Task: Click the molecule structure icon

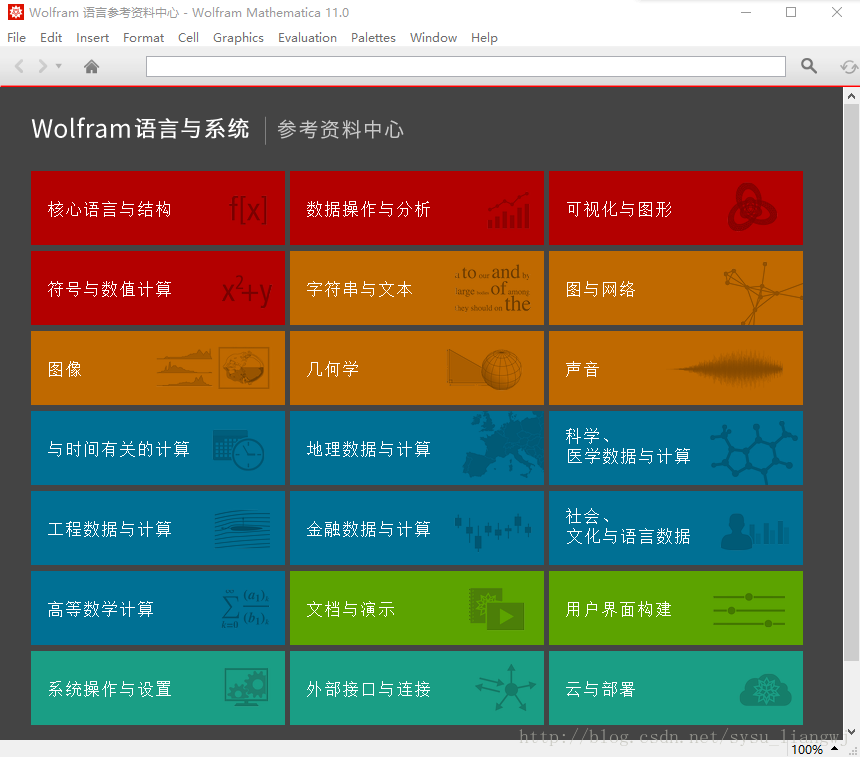Action: point(755,453)
